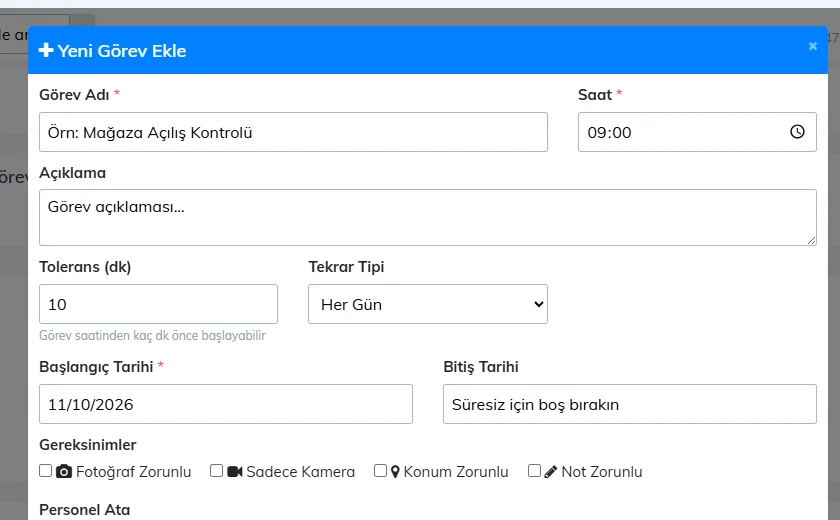Focus the Görev Adı input field
This screenshot has width=840, height=520.
tap(293, 132)
